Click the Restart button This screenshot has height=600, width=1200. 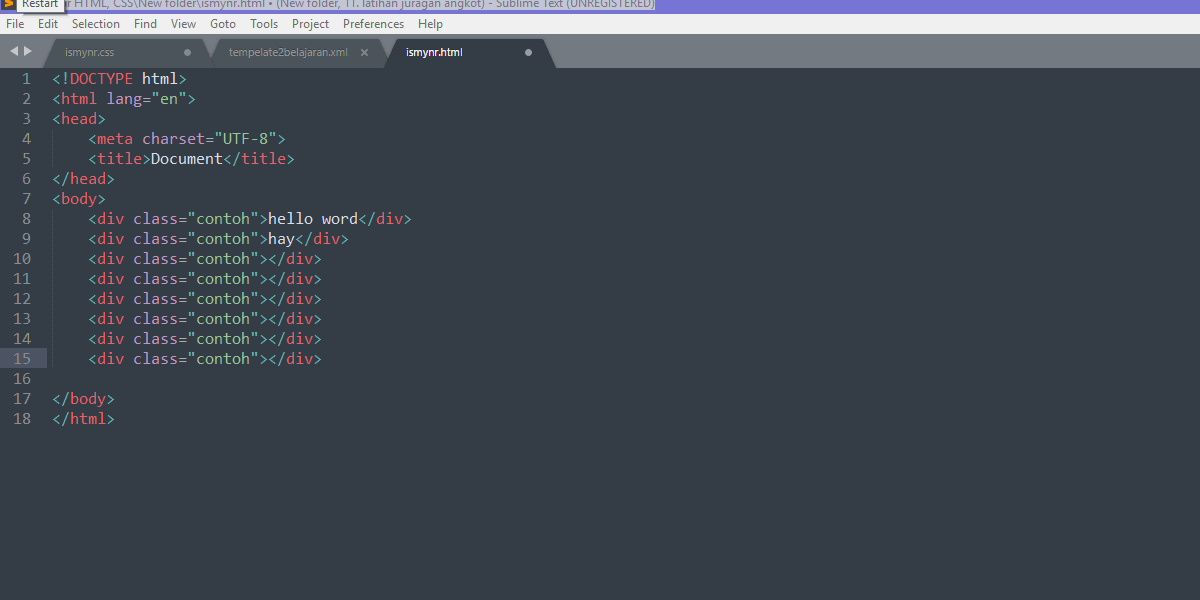tap(39, 4)
